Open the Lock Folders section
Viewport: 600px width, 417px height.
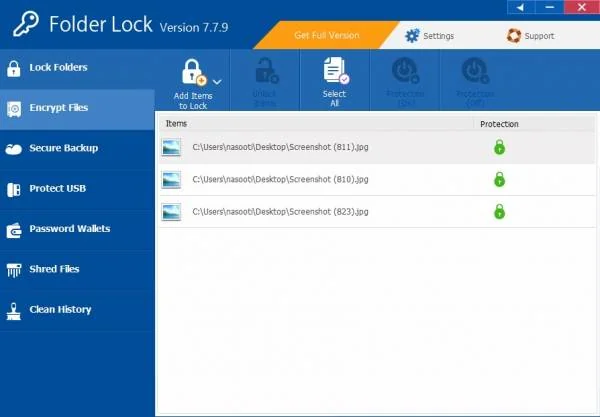(77, 68)
